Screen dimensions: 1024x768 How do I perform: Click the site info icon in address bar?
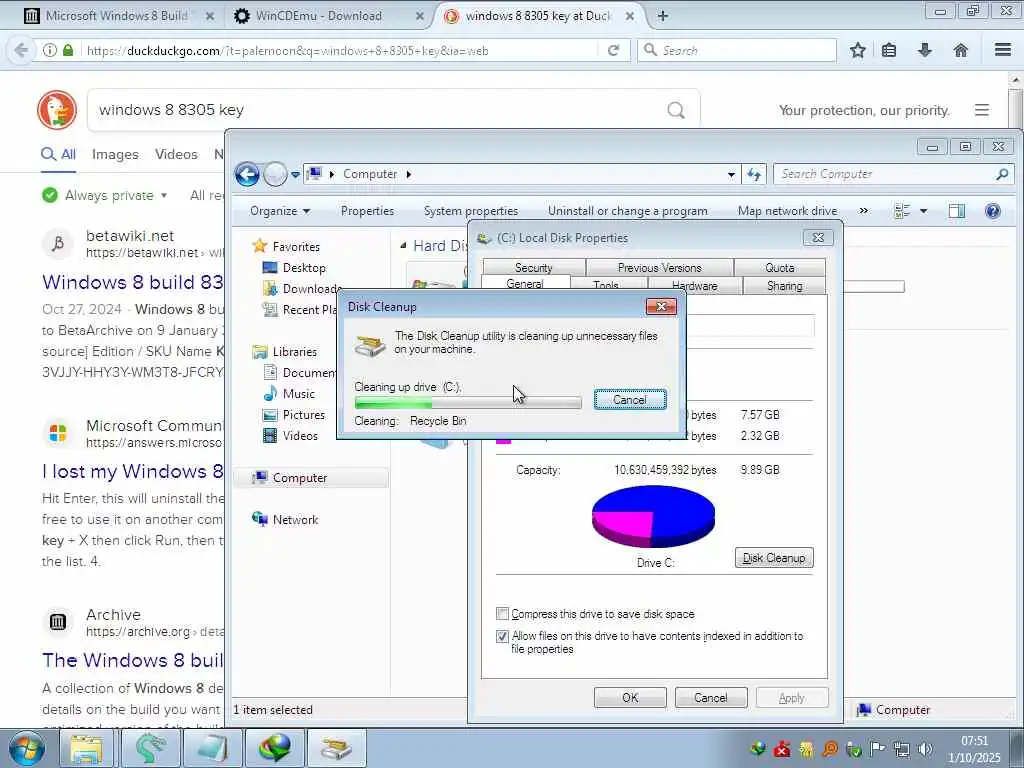50,50
